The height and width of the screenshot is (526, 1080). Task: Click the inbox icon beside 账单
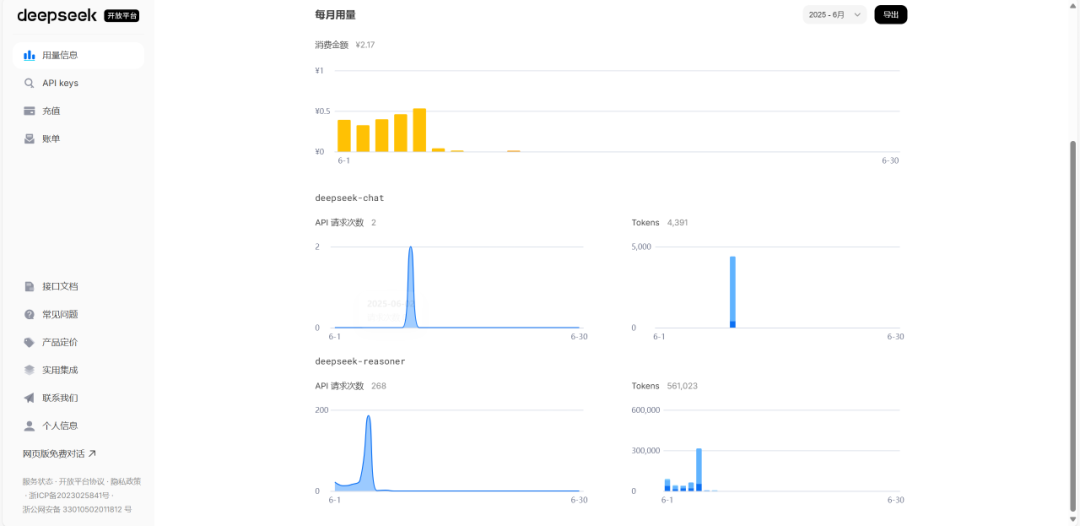(29, 139)
